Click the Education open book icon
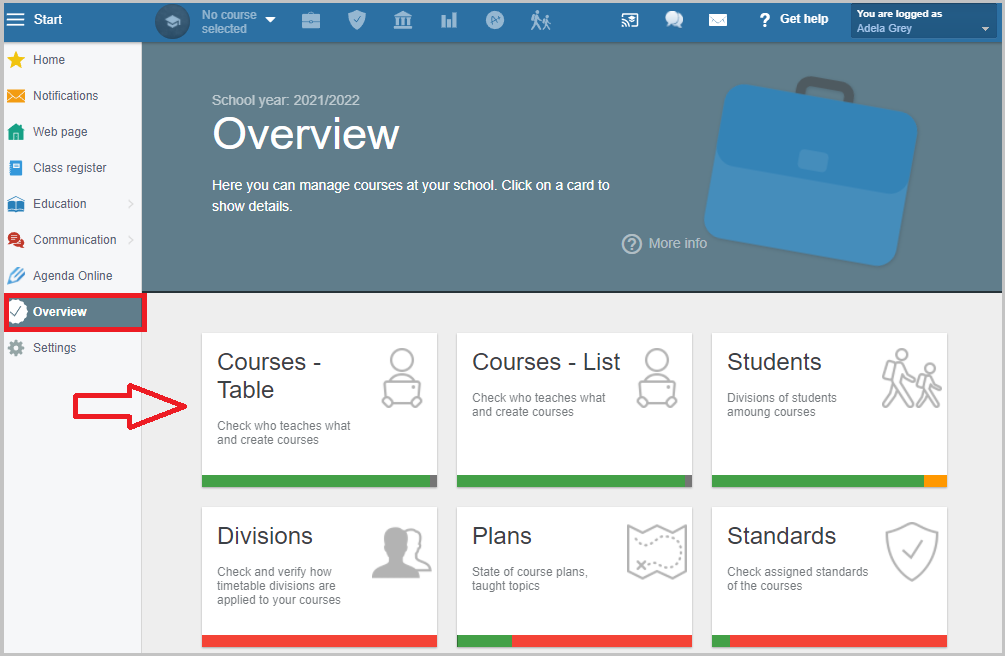 coord(16,204)
